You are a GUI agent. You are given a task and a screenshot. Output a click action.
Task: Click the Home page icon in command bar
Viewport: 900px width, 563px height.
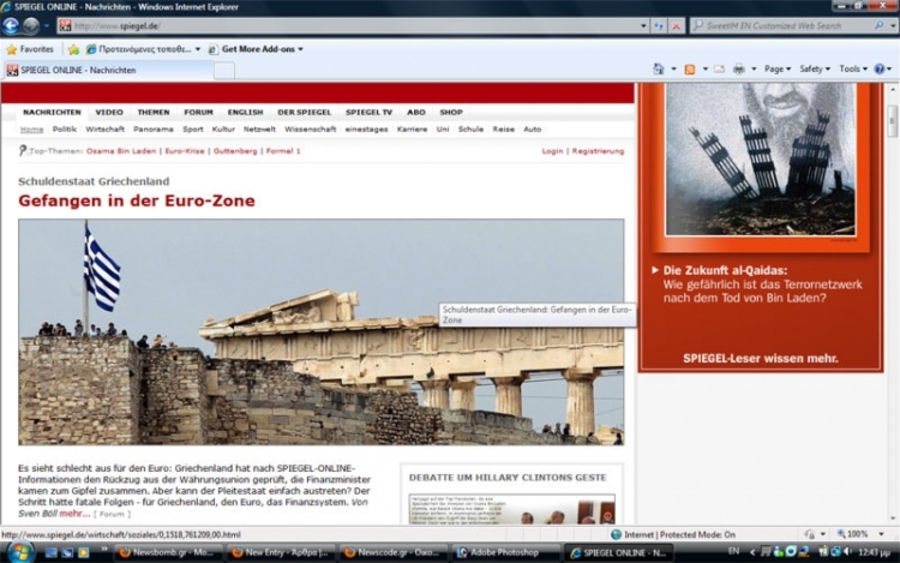click(658, 69)
